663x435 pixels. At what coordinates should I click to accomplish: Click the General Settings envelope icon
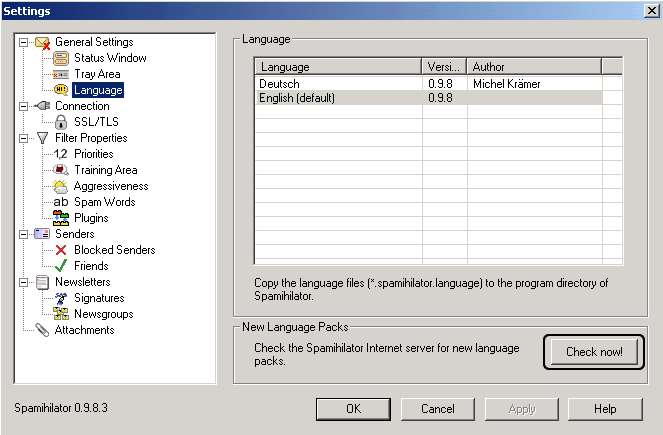(43, 42)
